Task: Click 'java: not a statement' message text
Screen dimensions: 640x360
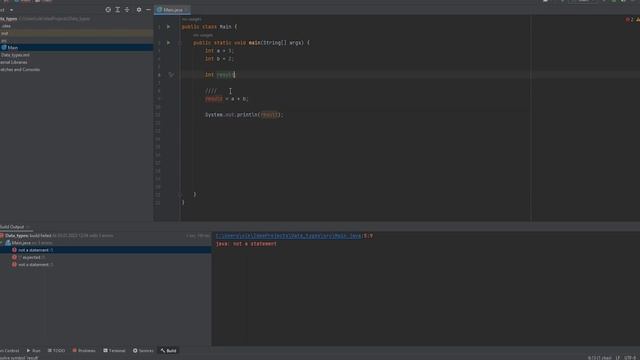Action: click(246, 244)
